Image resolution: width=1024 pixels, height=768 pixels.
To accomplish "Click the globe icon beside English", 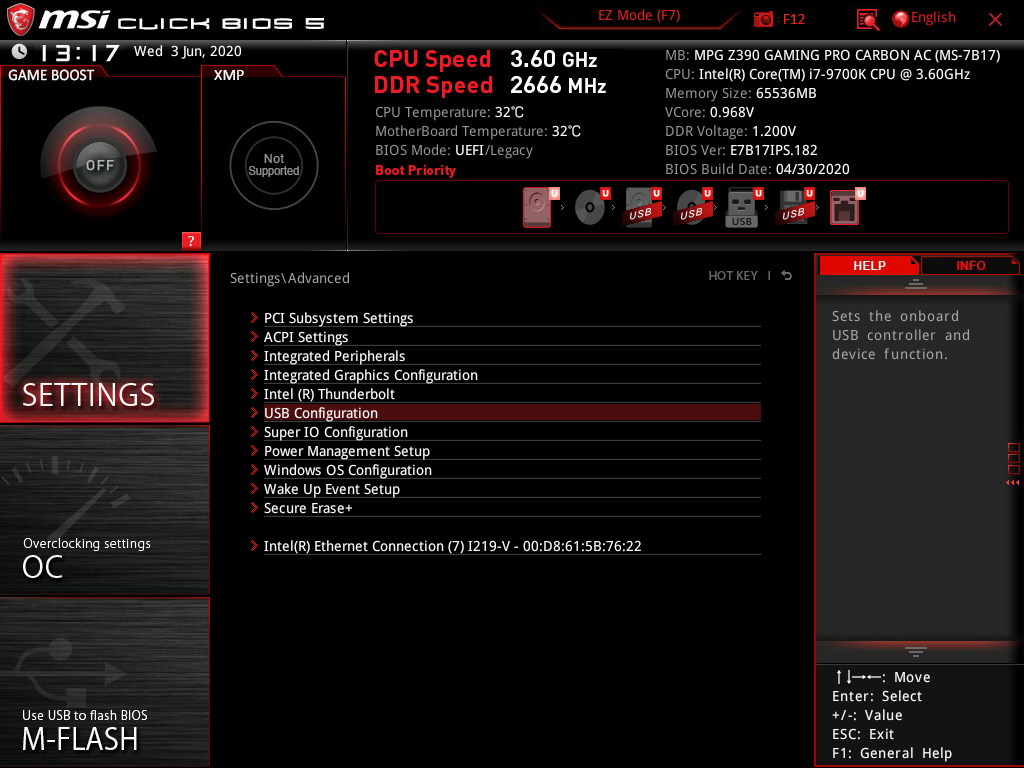I will point(901,19).
